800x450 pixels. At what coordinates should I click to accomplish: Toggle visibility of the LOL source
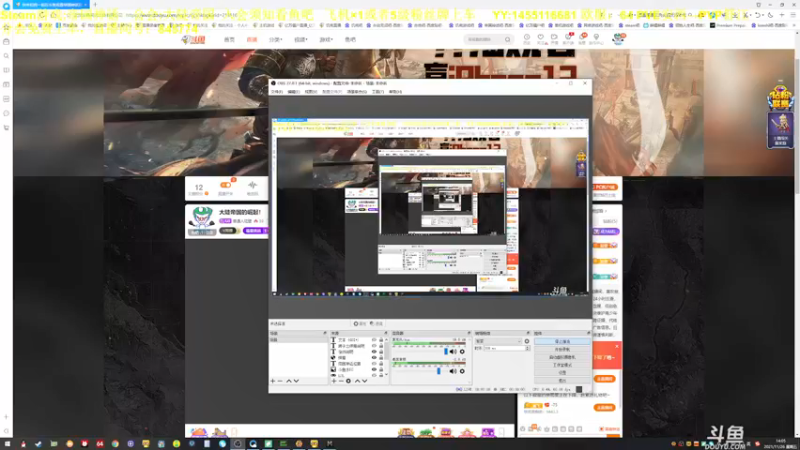[x=374, y=376]
